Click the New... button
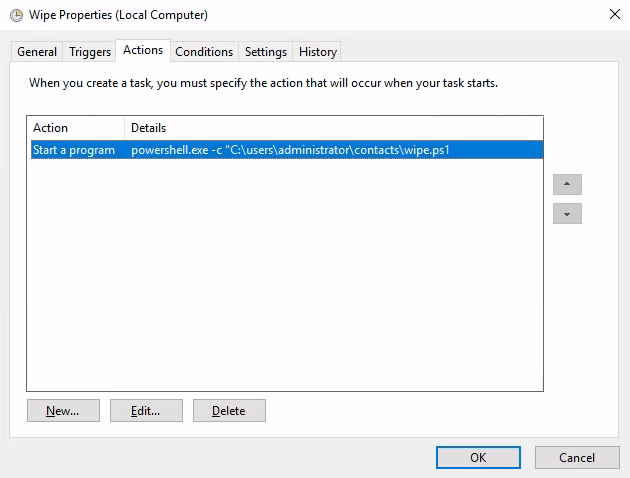The image size is (630, 478). click(x=63, y=411)
